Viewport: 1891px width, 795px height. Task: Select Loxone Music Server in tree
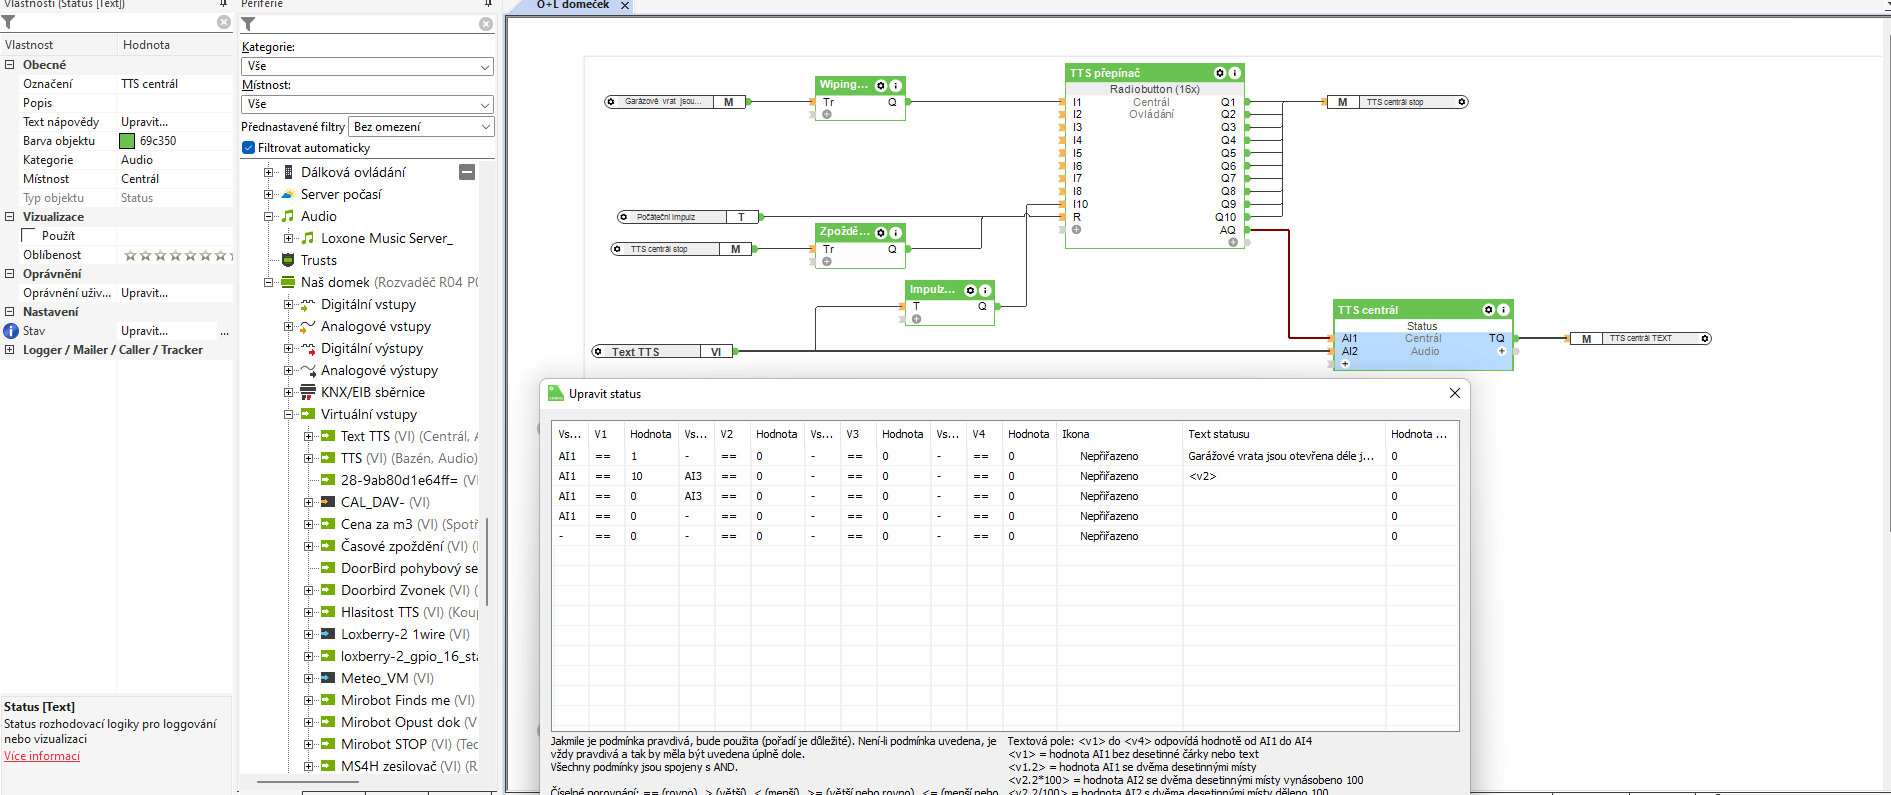[386, 238]
